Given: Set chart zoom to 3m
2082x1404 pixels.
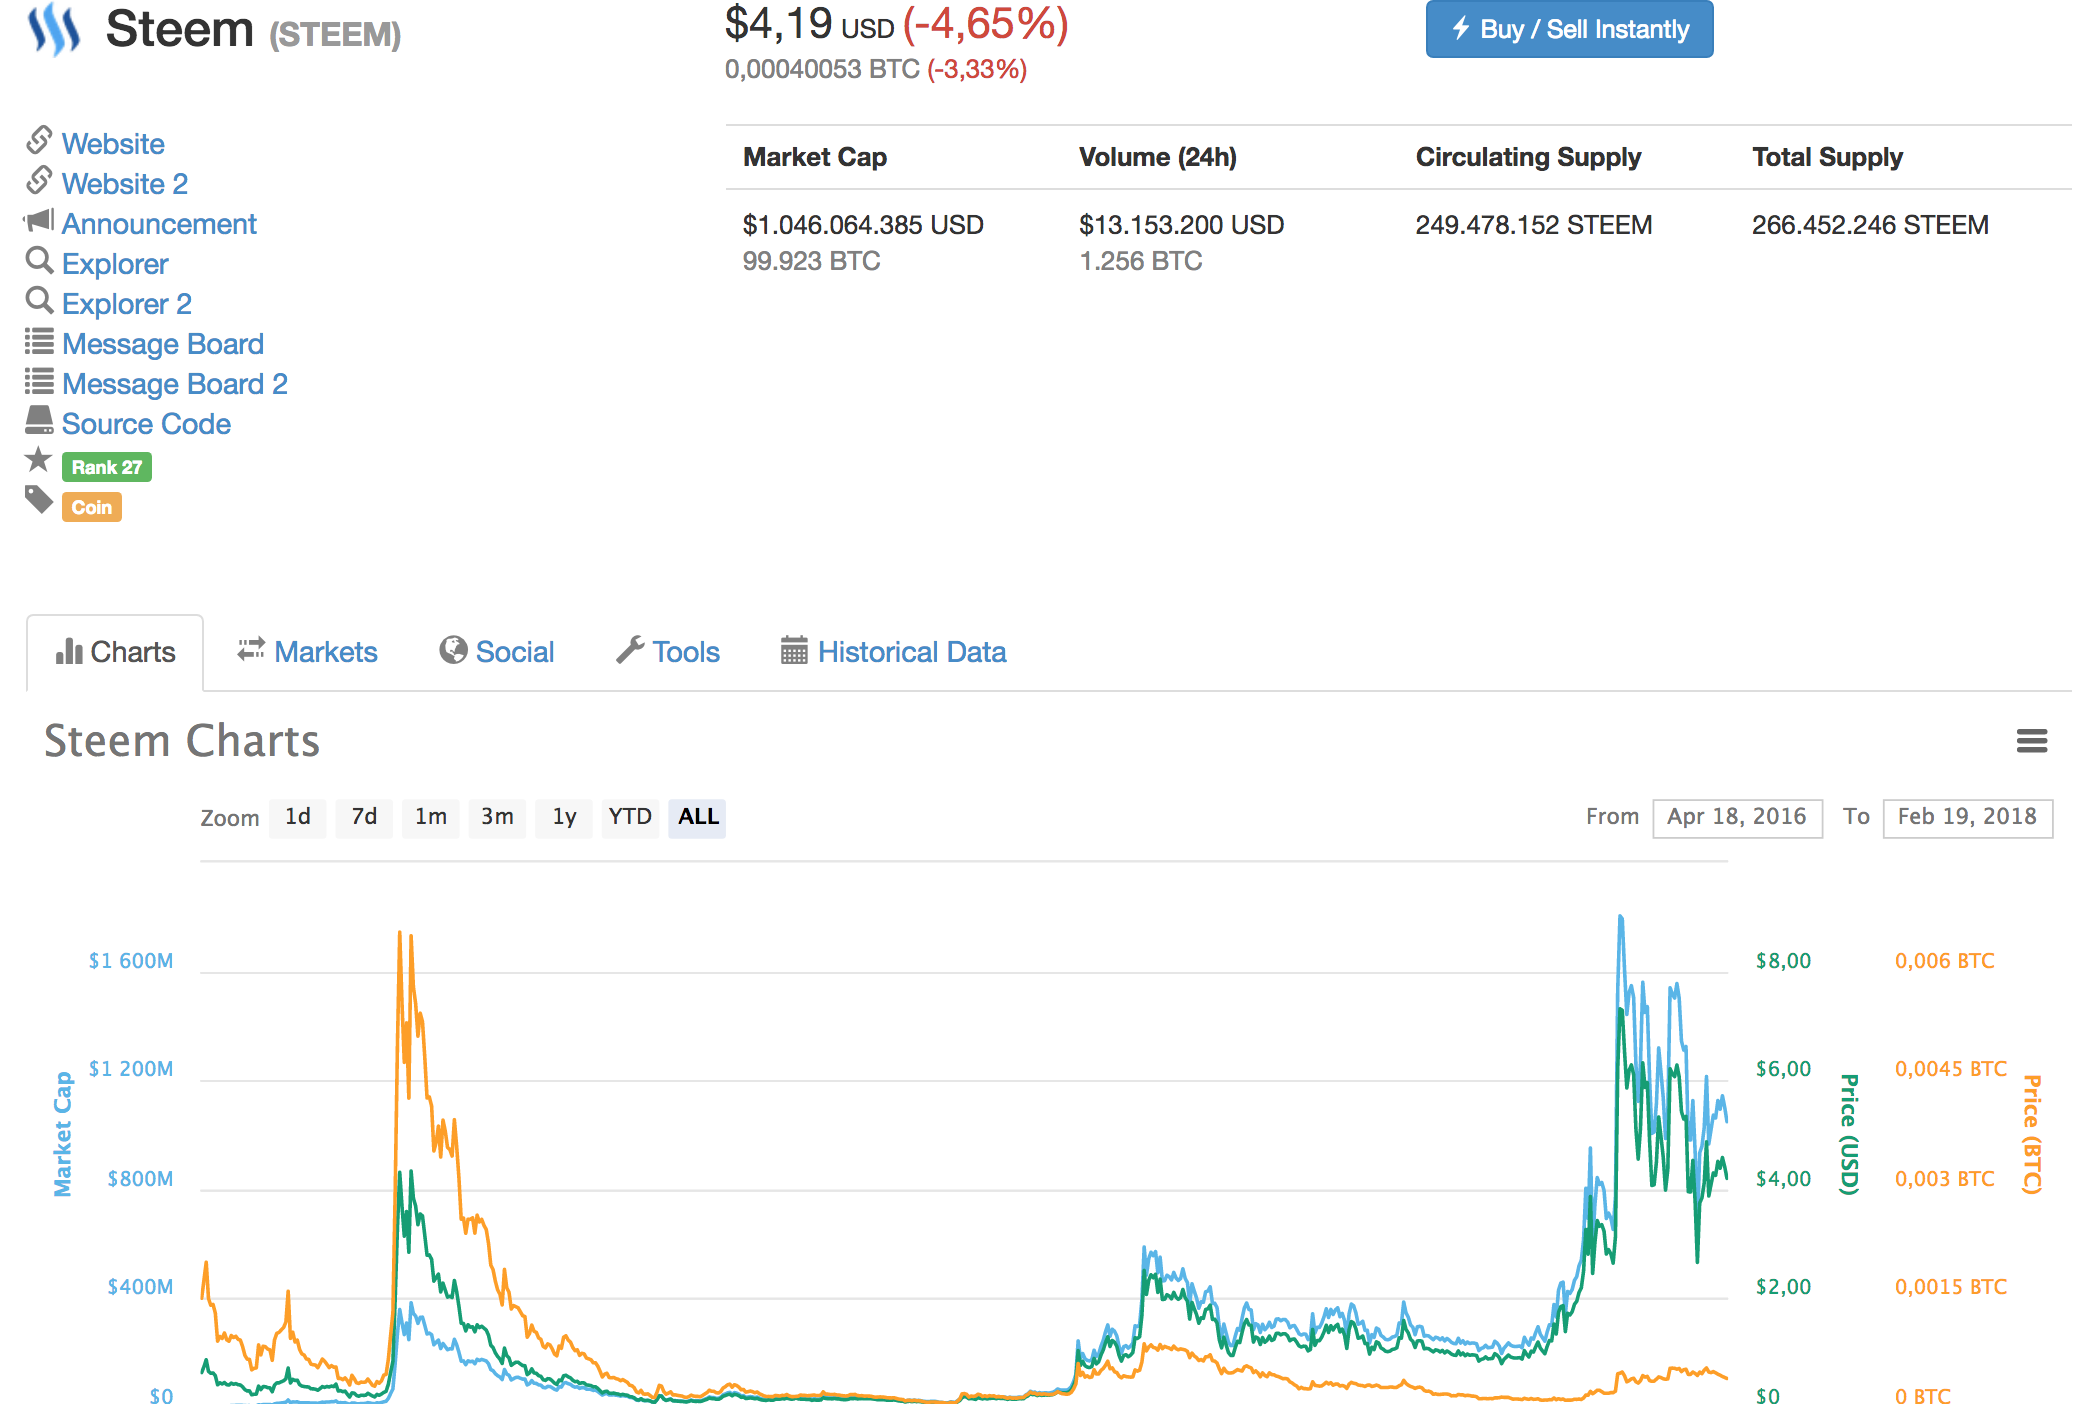Looking at the screenshot, I should point(497,817).
